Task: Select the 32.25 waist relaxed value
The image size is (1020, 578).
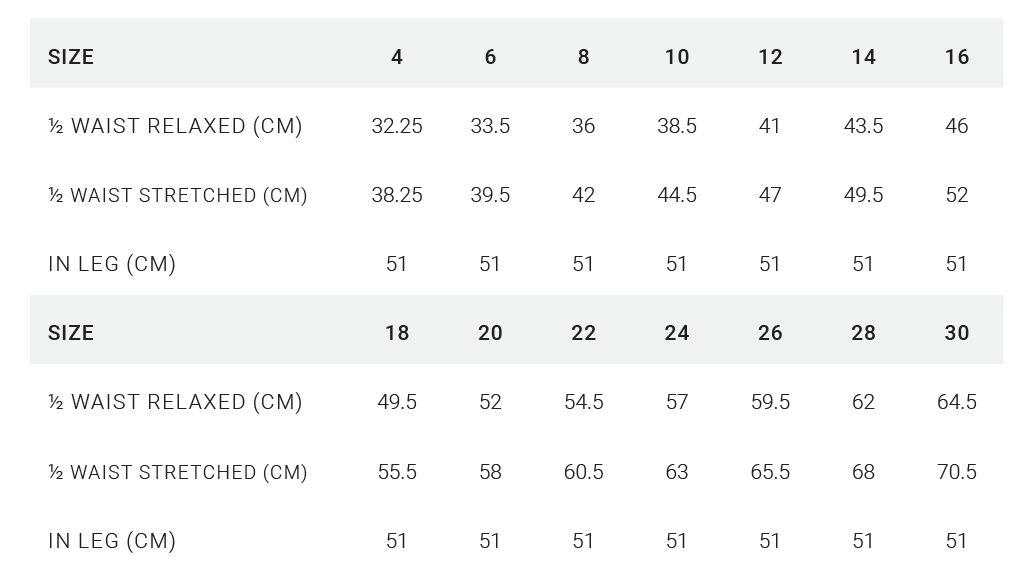Action: pyautogui.click(x=397, y=126)
